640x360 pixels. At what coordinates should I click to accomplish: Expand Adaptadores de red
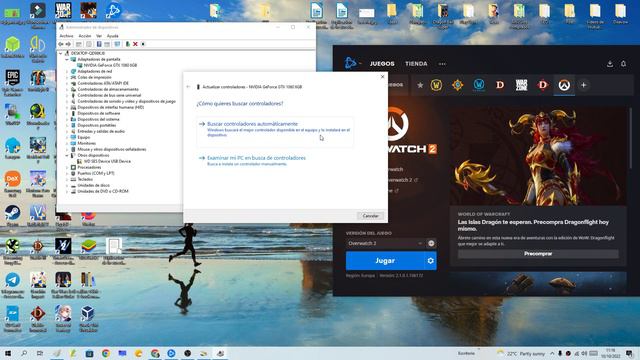pyautogui.click(x=67, y=71)
